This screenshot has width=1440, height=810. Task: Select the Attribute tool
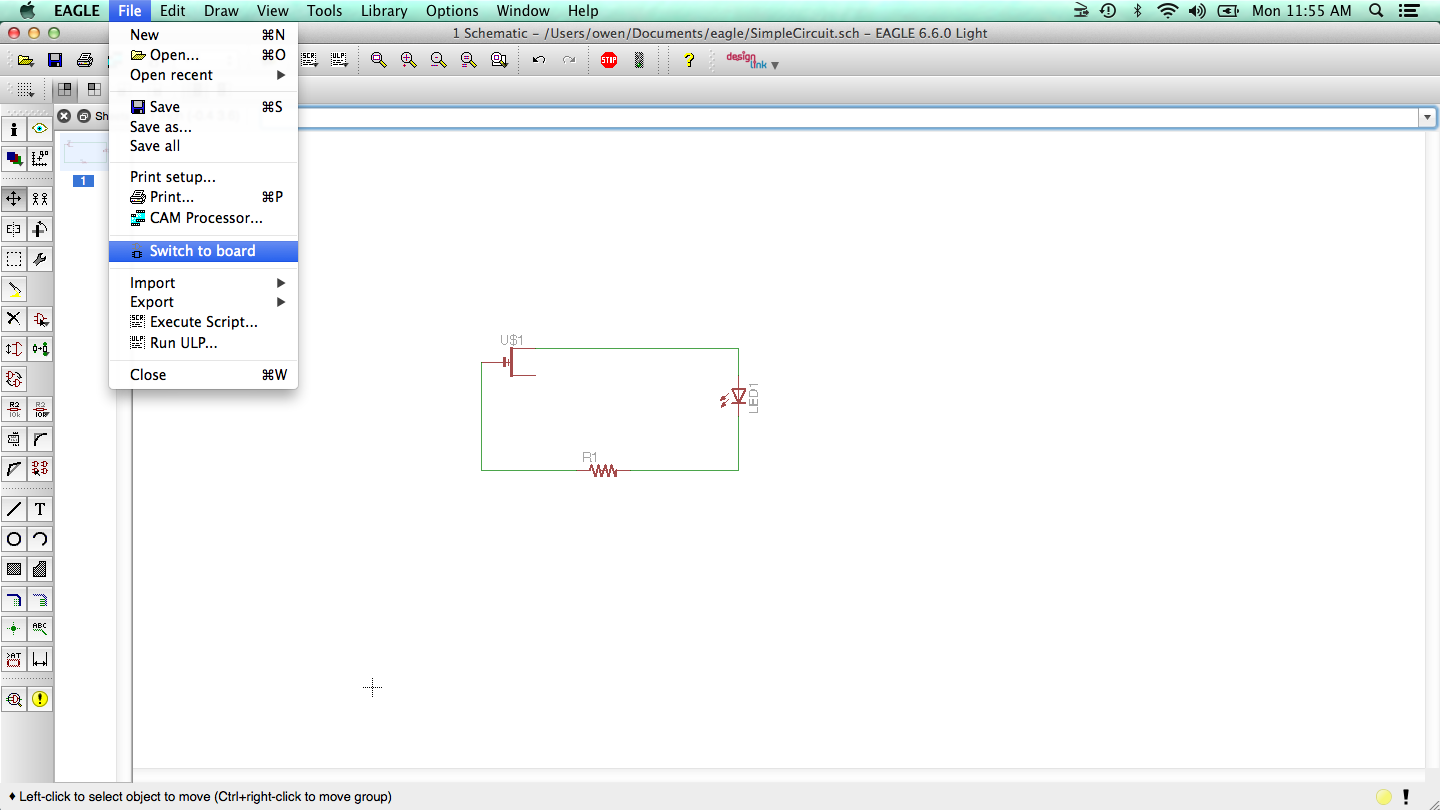pos(14,659)
